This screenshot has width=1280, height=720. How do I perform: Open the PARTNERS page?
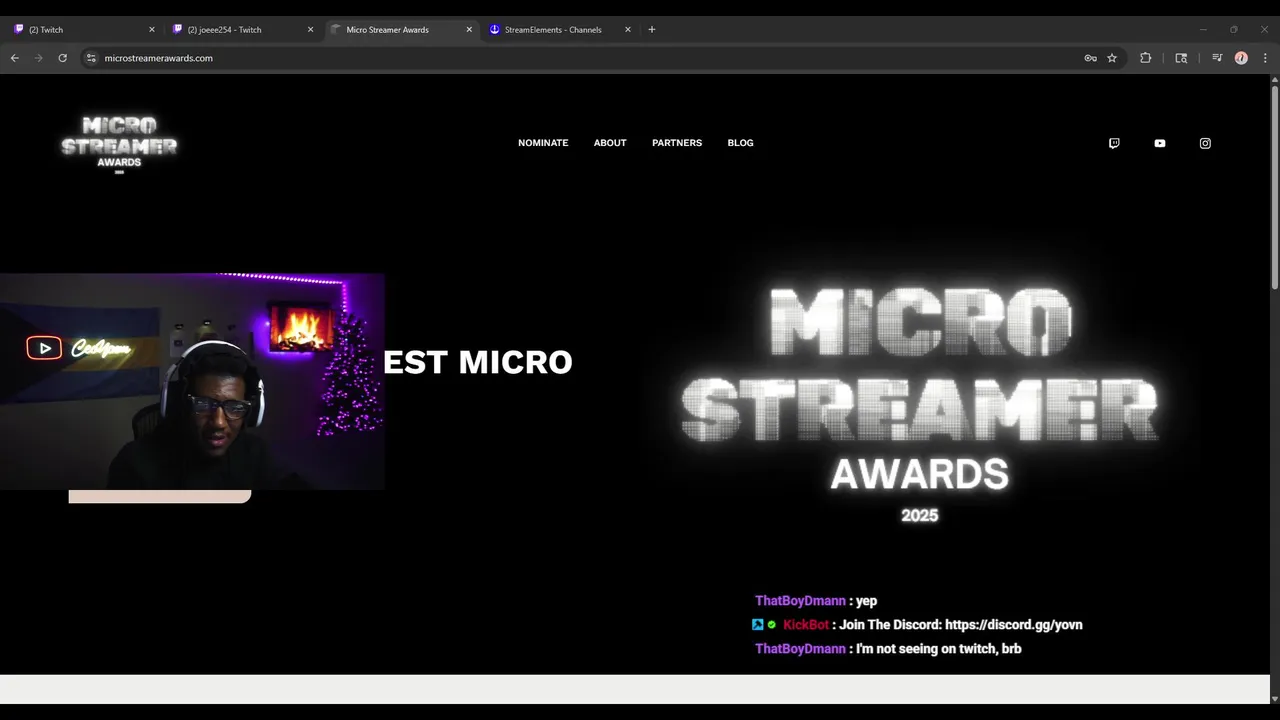click(x=677, y=143)
